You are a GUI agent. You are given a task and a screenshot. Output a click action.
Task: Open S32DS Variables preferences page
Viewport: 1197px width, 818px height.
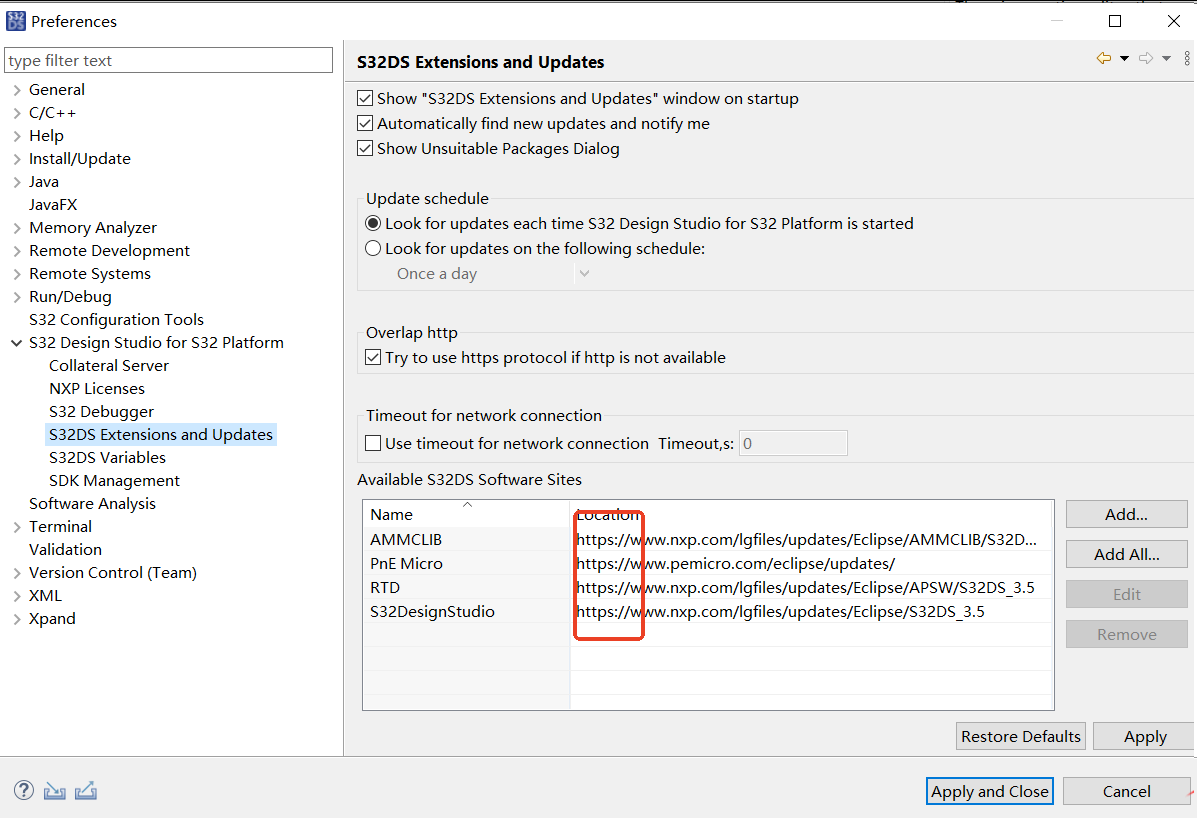coord(107,457)
